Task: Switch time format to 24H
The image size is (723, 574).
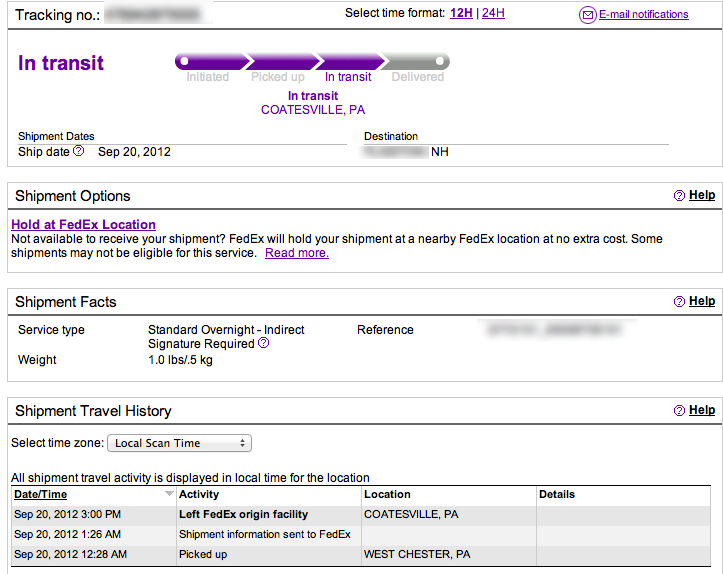Action: pos(493,13)
